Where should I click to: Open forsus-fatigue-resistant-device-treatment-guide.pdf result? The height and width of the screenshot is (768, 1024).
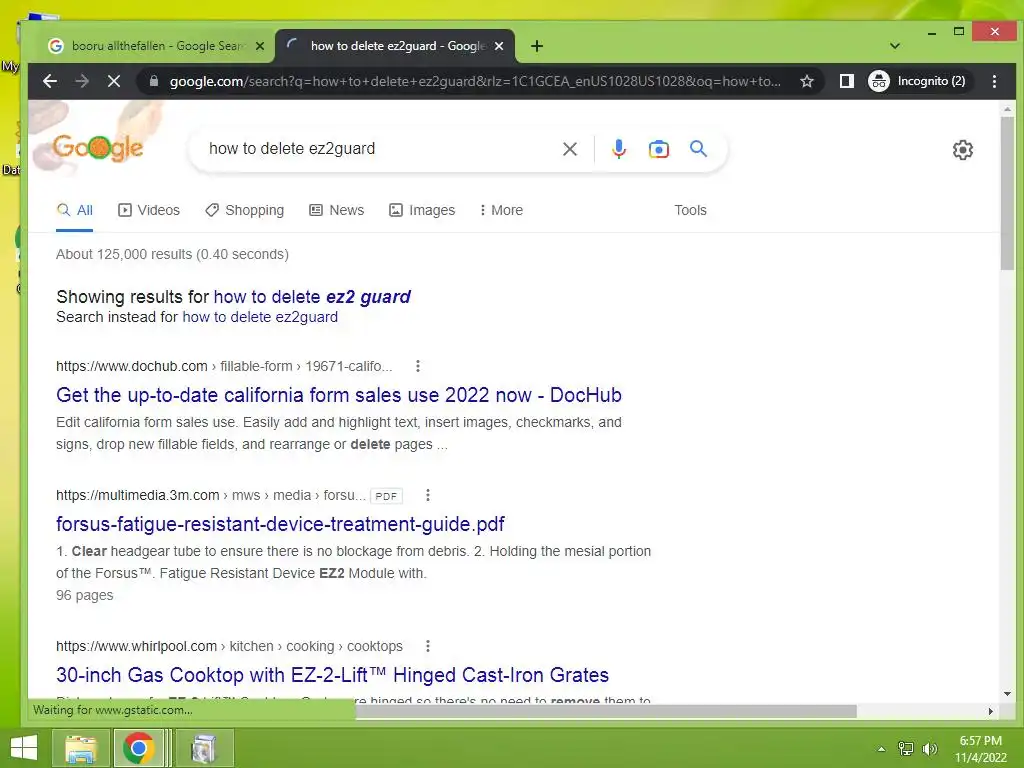pos(280,524)
